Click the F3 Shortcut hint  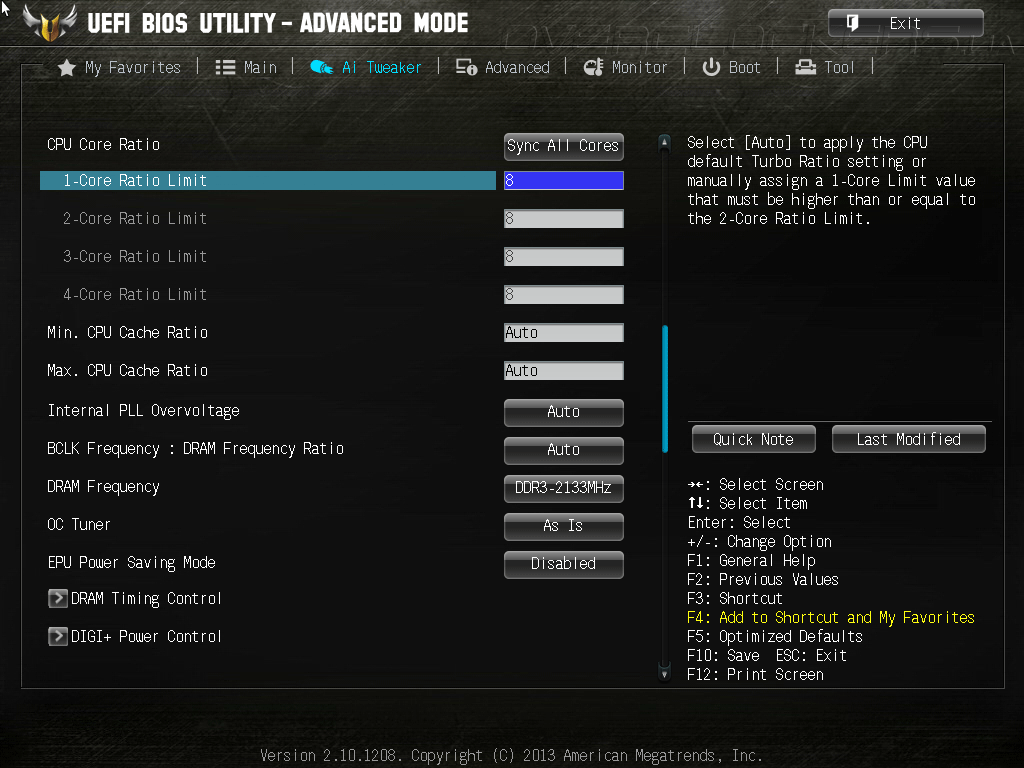[735, 598]
